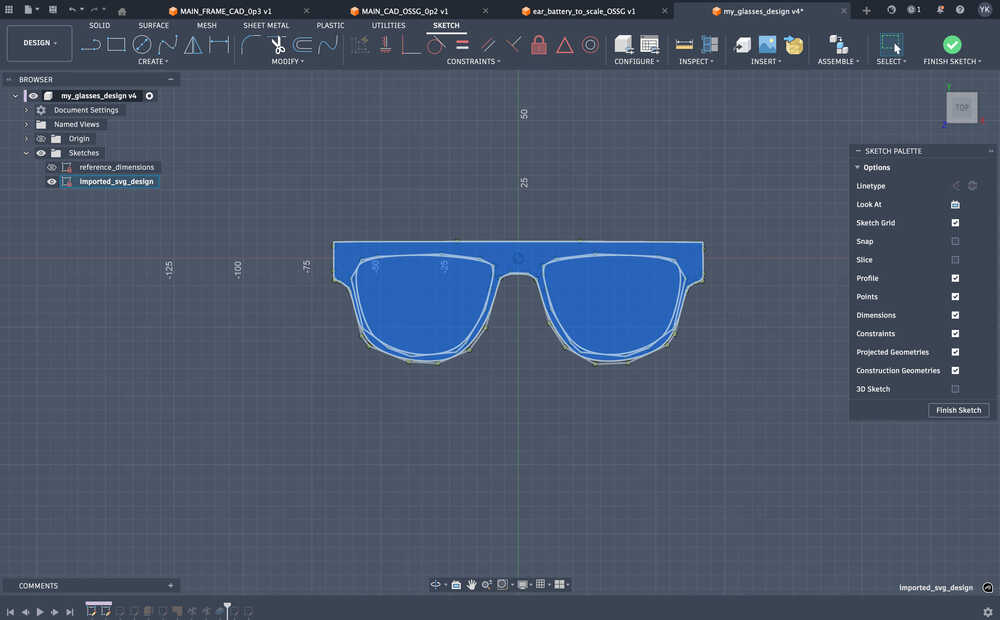Open the SHEET METAL ribbon tab
The height and width of the screenshot is (620, 1000).
[266, 25]
